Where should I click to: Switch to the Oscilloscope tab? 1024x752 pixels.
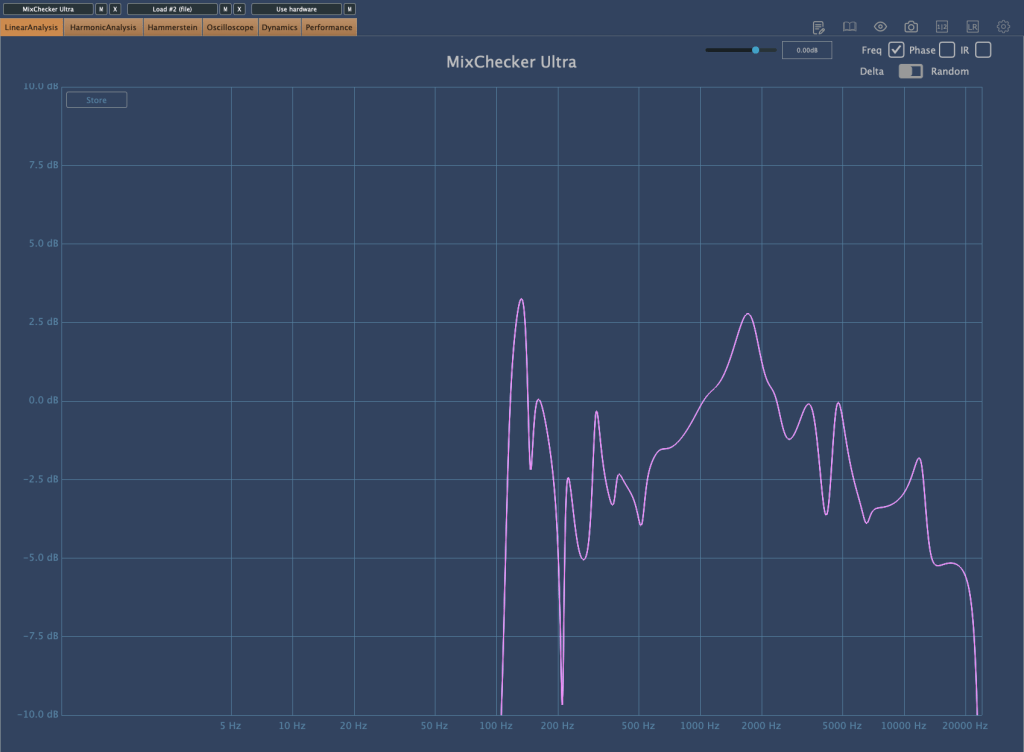[230, 28]
